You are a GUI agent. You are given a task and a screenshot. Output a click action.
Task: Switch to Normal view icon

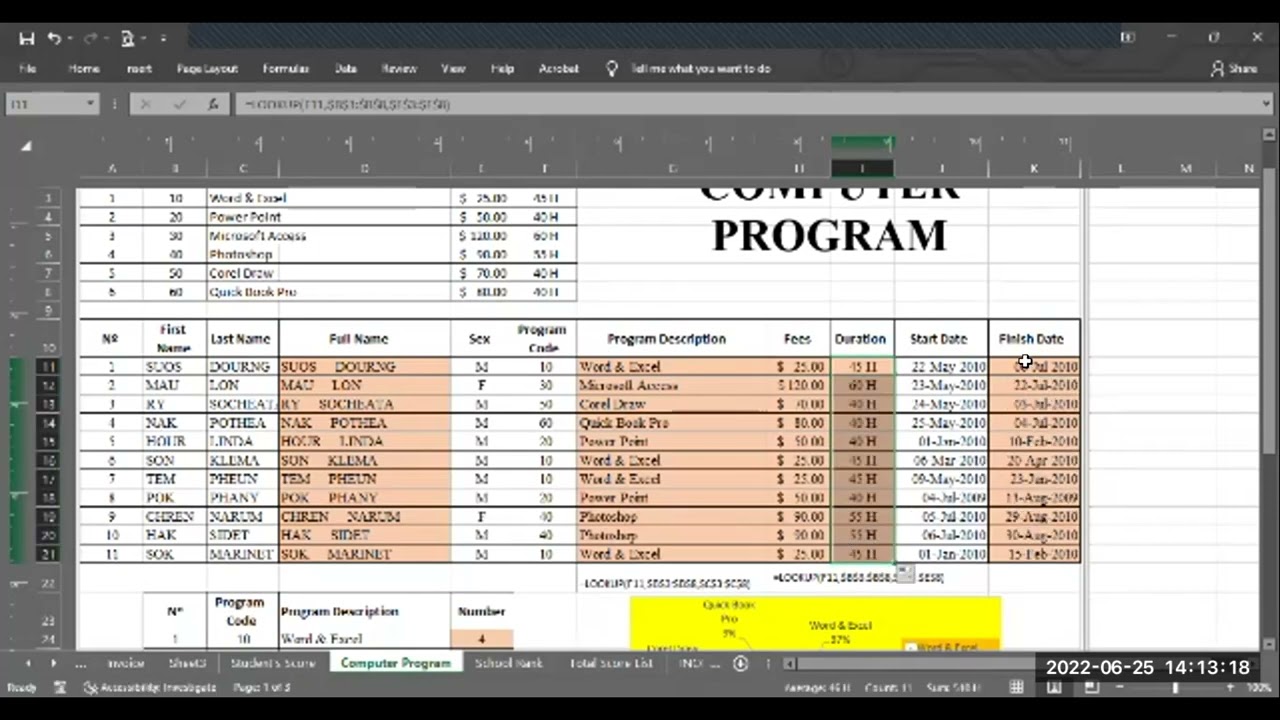pos(1016,688)
